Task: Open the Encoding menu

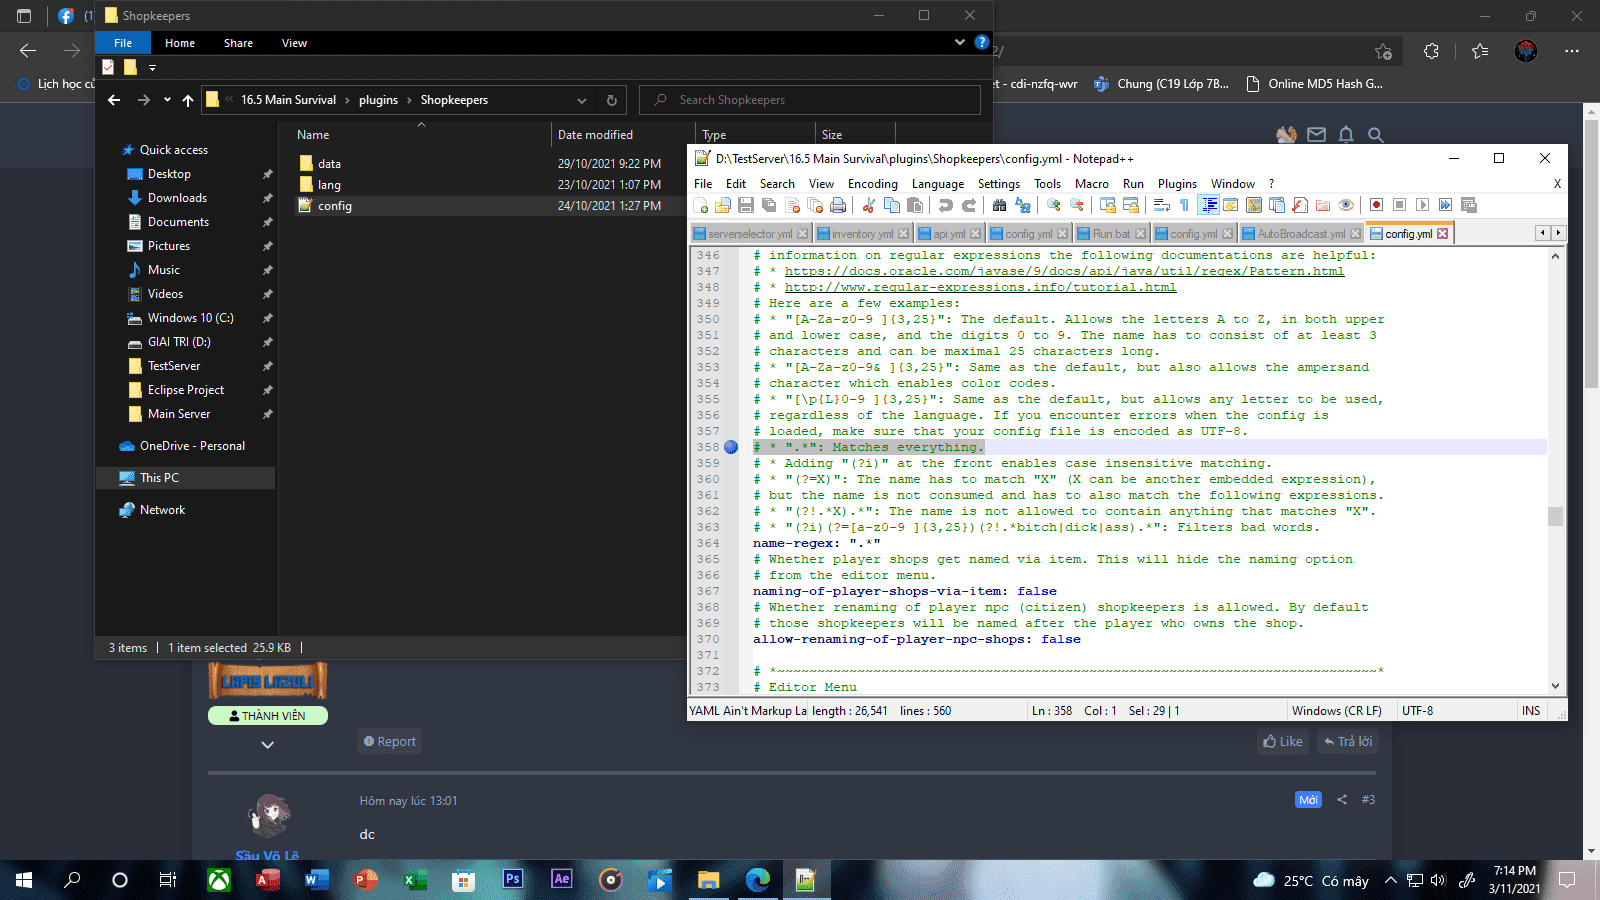Action: tap(872, 184)
